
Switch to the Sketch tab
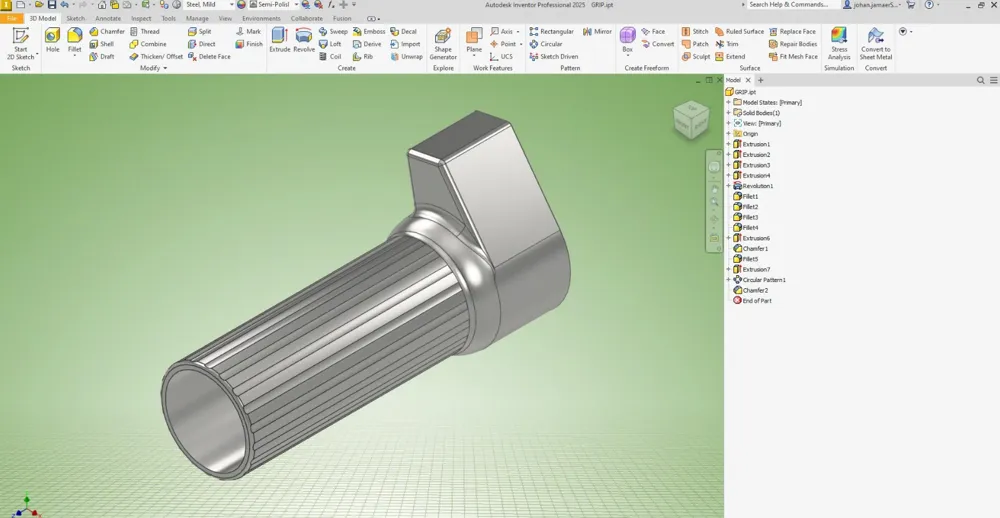coord(75,18)
